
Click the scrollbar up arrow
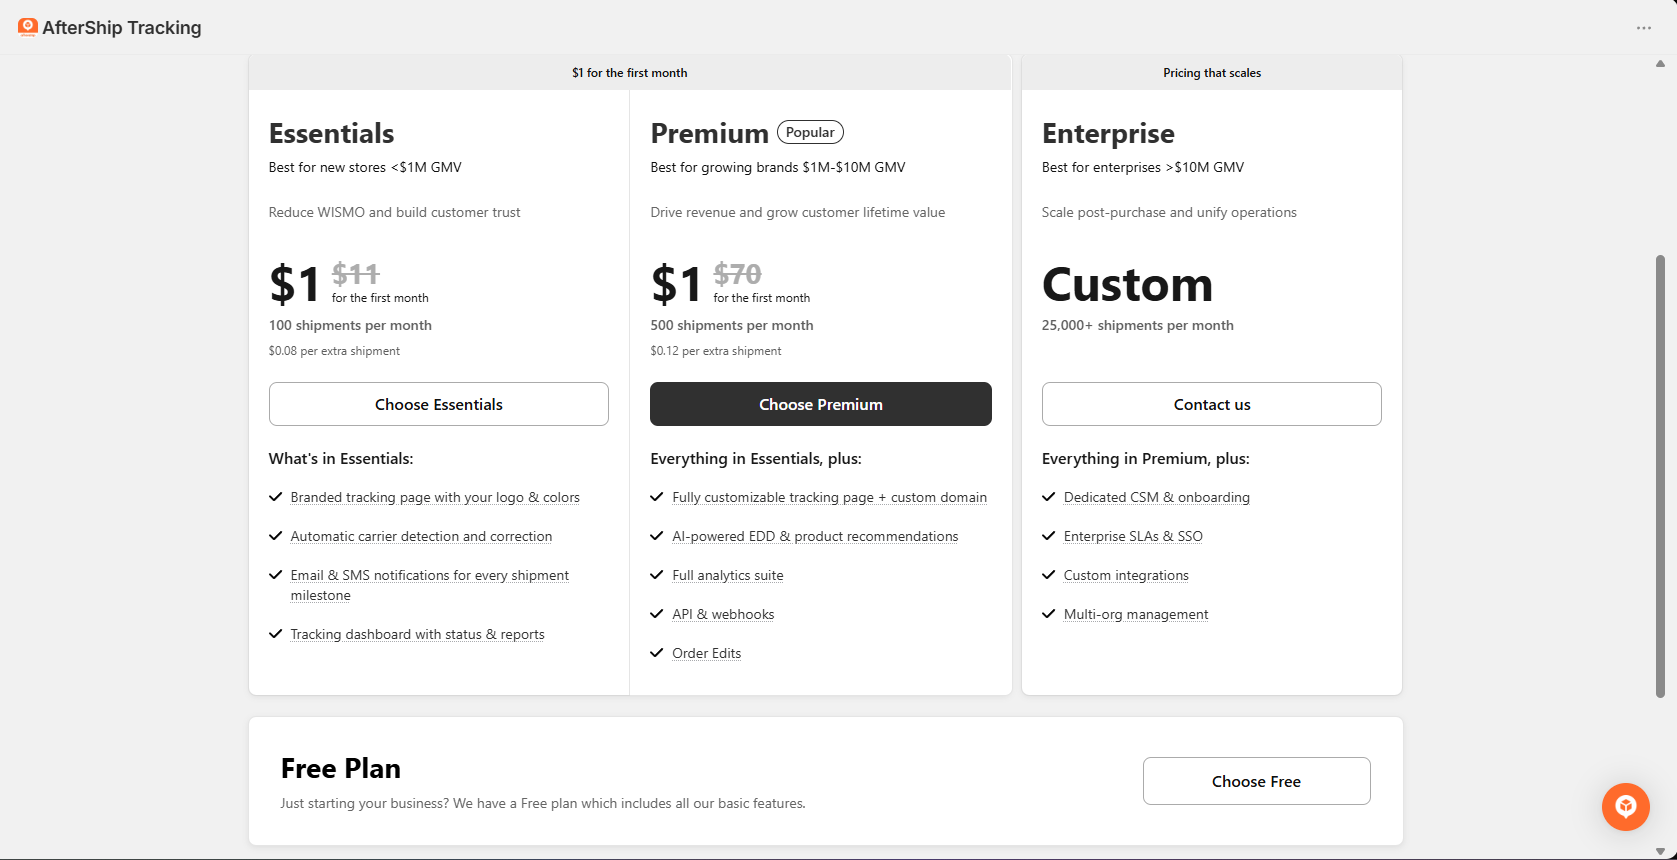pyautogui.click(x=1660, y=64)
